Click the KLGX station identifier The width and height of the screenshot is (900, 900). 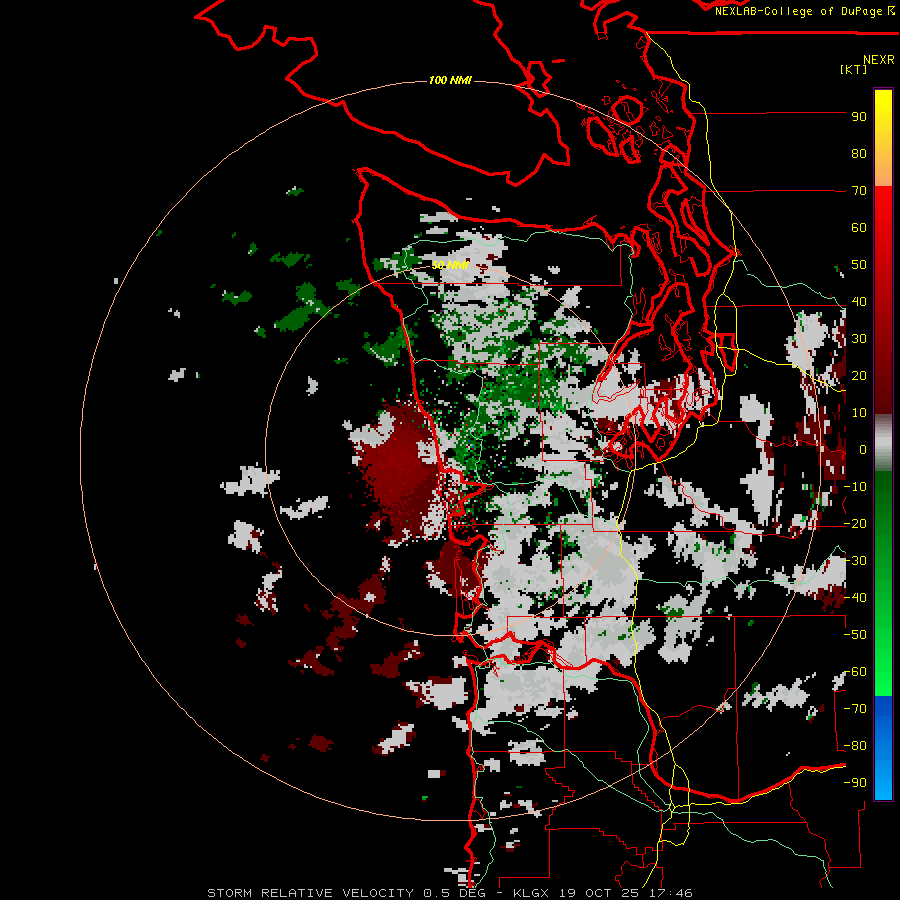coord(532,893)
